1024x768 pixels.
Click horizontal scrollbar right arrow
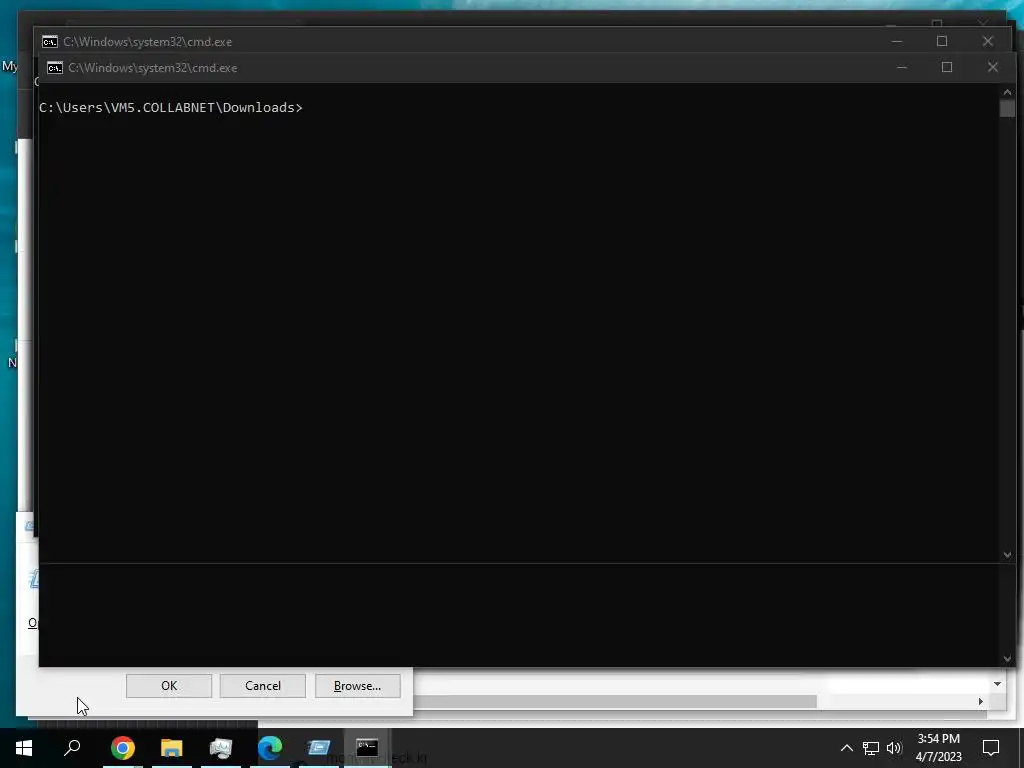coord(980,701)
